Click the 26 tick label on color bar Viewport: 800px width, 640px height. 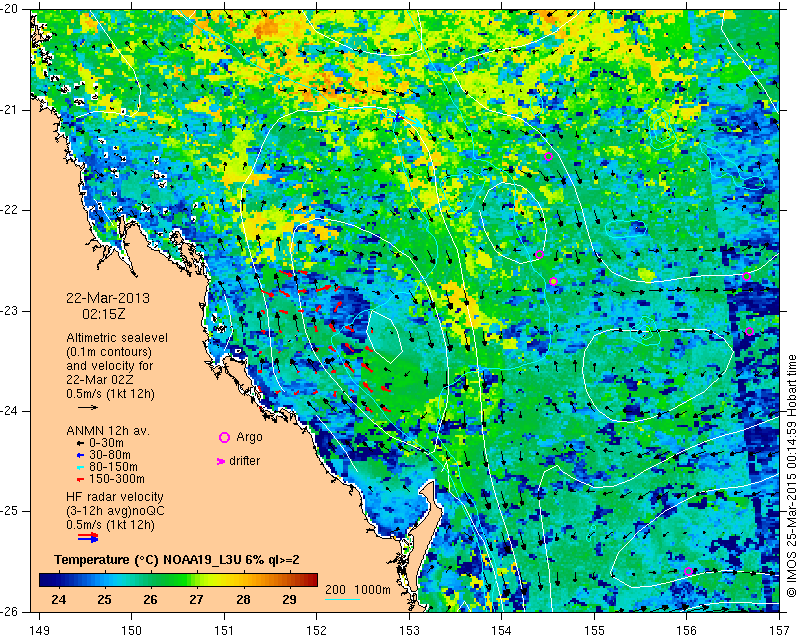(151, 600)
